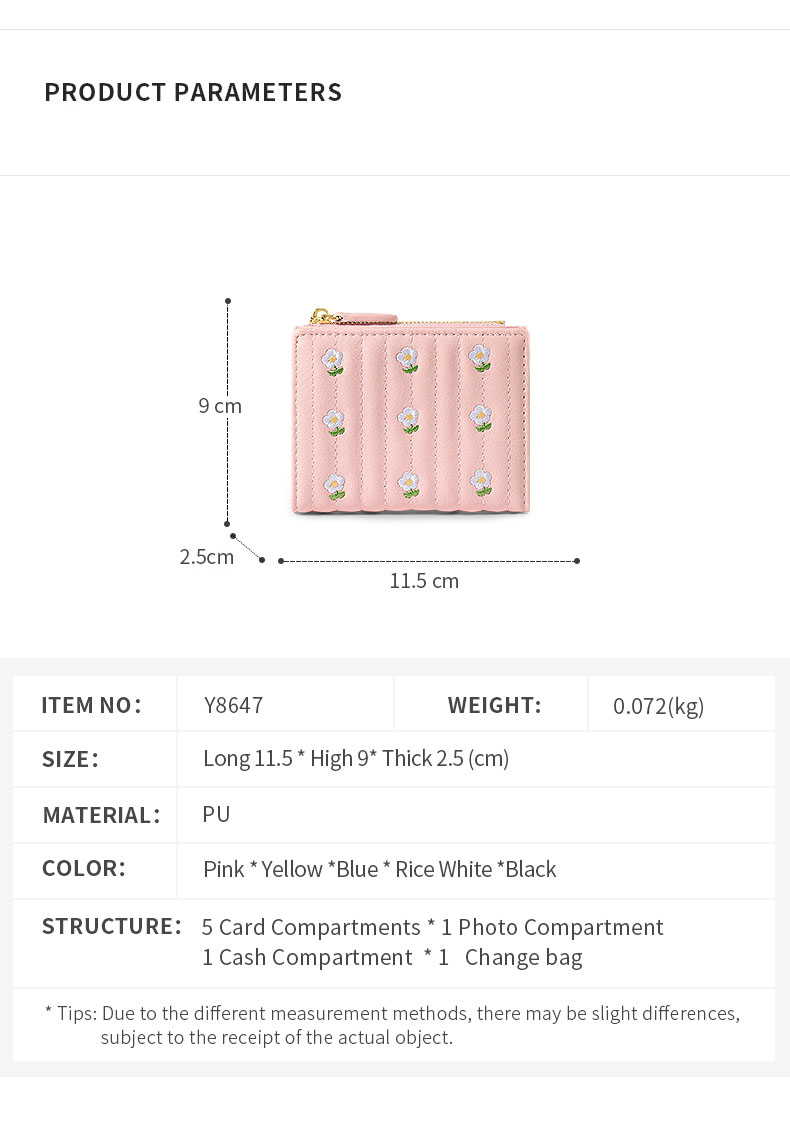This screenshot has height=1124, width=790.
Task: Click the top-right embroidered flower
Action: tap(480, 358)
